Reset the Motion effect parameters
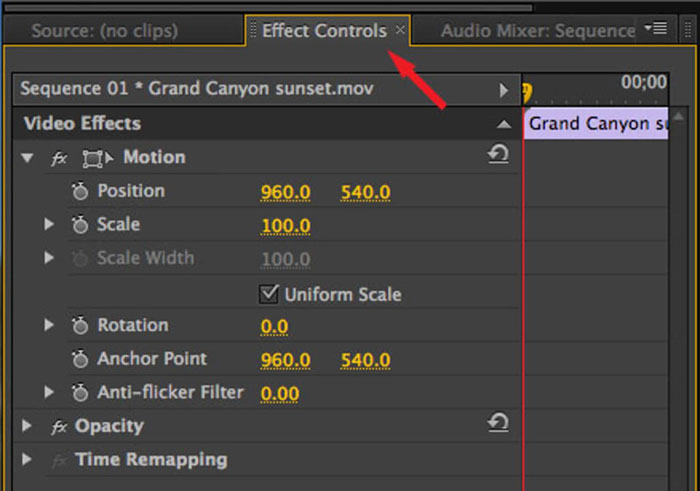The image size is (700, 491). (x=498, y=155)
